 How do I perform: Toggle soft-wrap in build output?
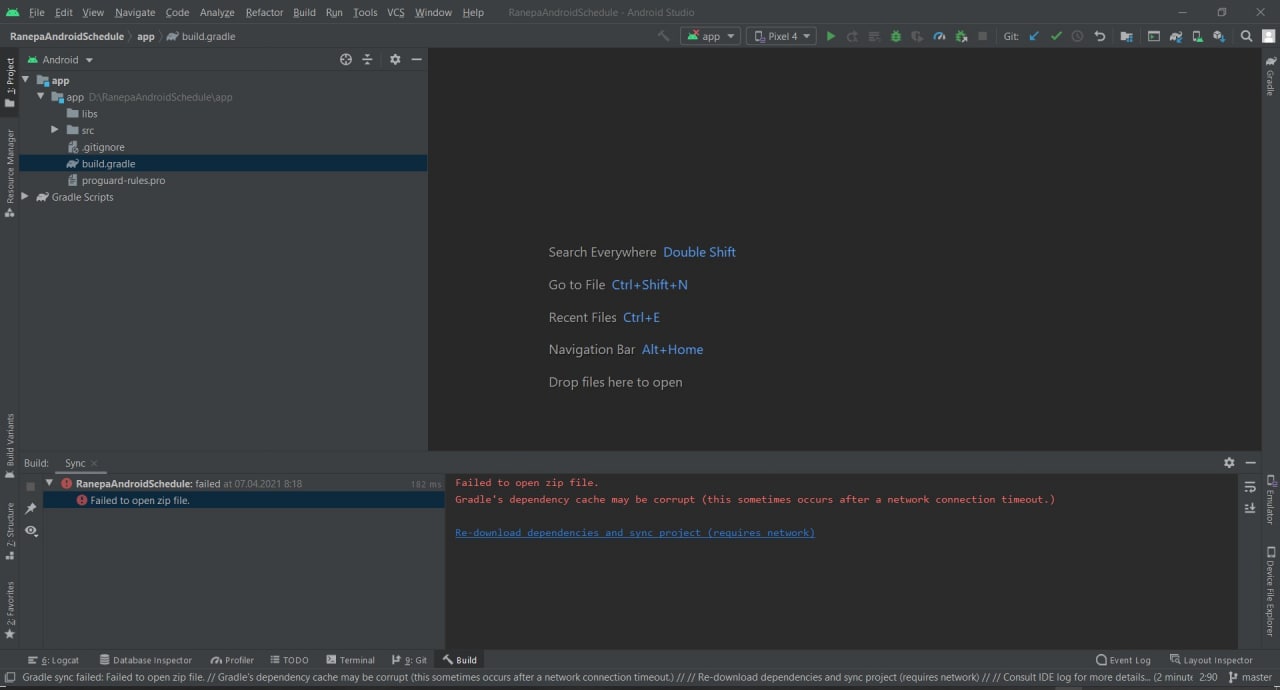(x=1250, y=487)
